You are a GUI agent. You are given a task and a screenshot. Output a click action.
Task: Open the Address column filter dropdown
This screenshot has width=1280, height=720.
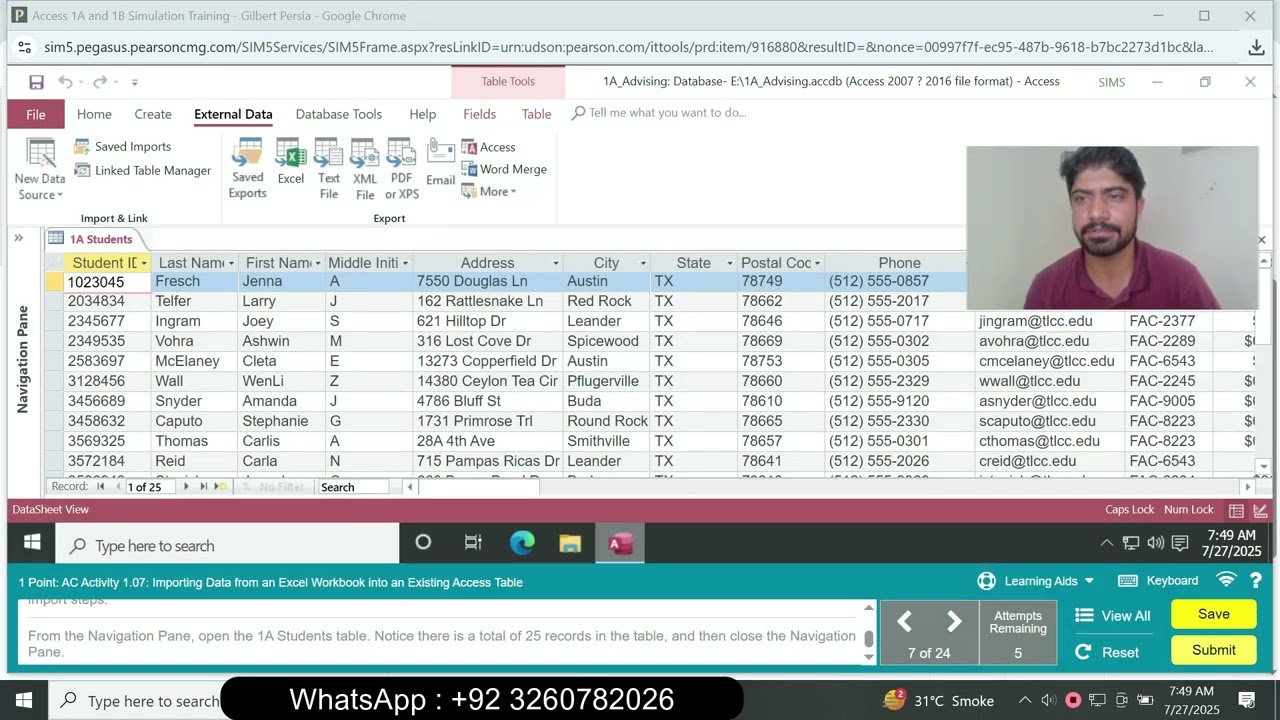click(555, 263)
